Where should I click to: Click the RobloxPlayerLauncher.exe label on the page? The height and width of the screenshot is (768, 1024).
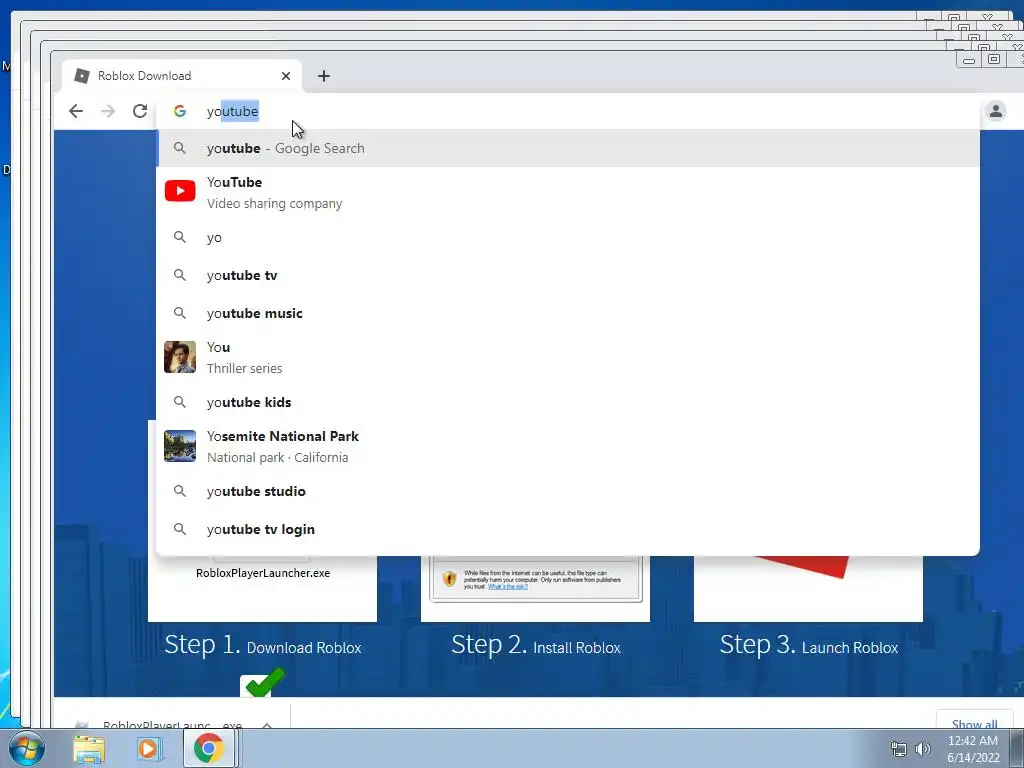(263, 573)
